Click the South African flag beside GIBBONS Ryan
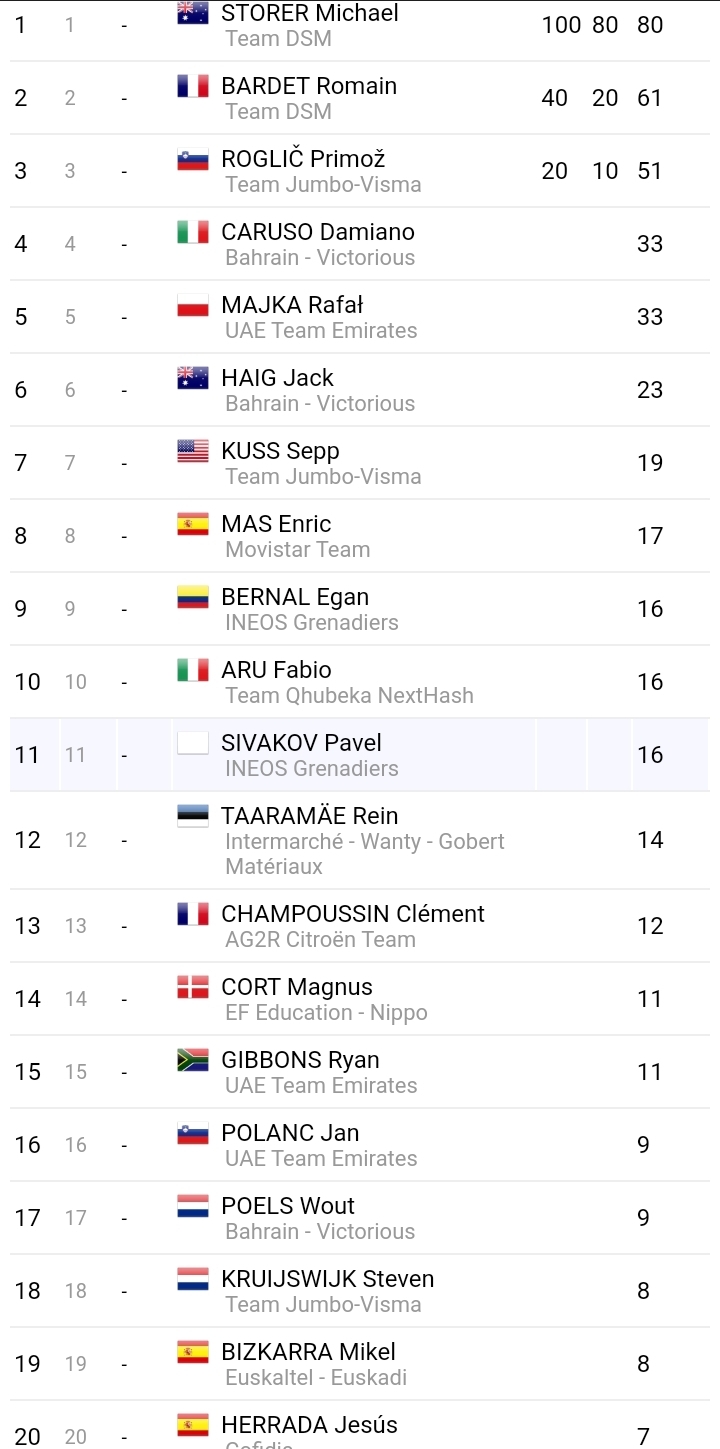The image size is (720, 1449). click(x=193, y=1060)
